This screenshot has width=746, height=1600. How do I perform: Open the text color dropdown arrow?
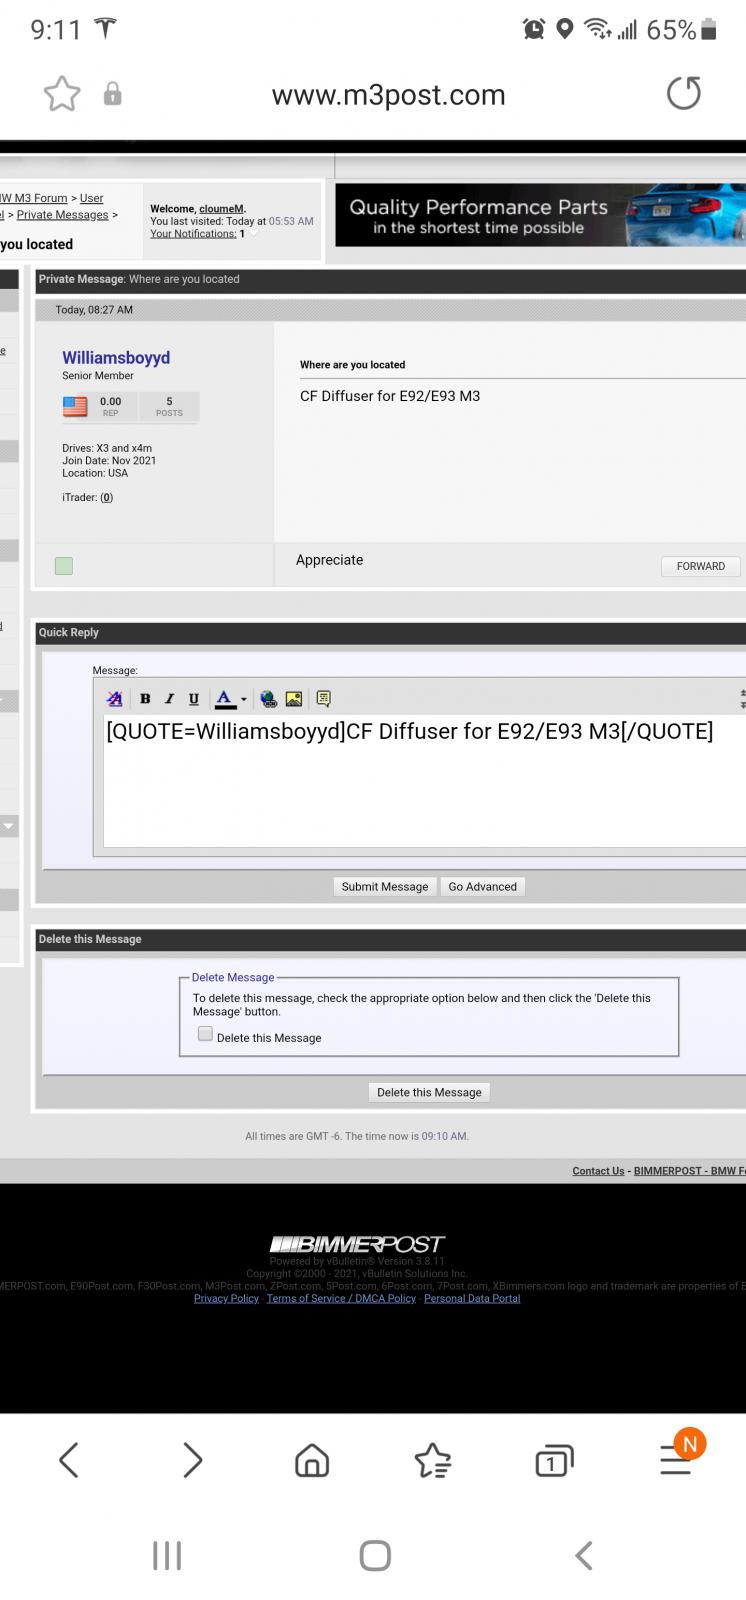[x=243, y=699]
